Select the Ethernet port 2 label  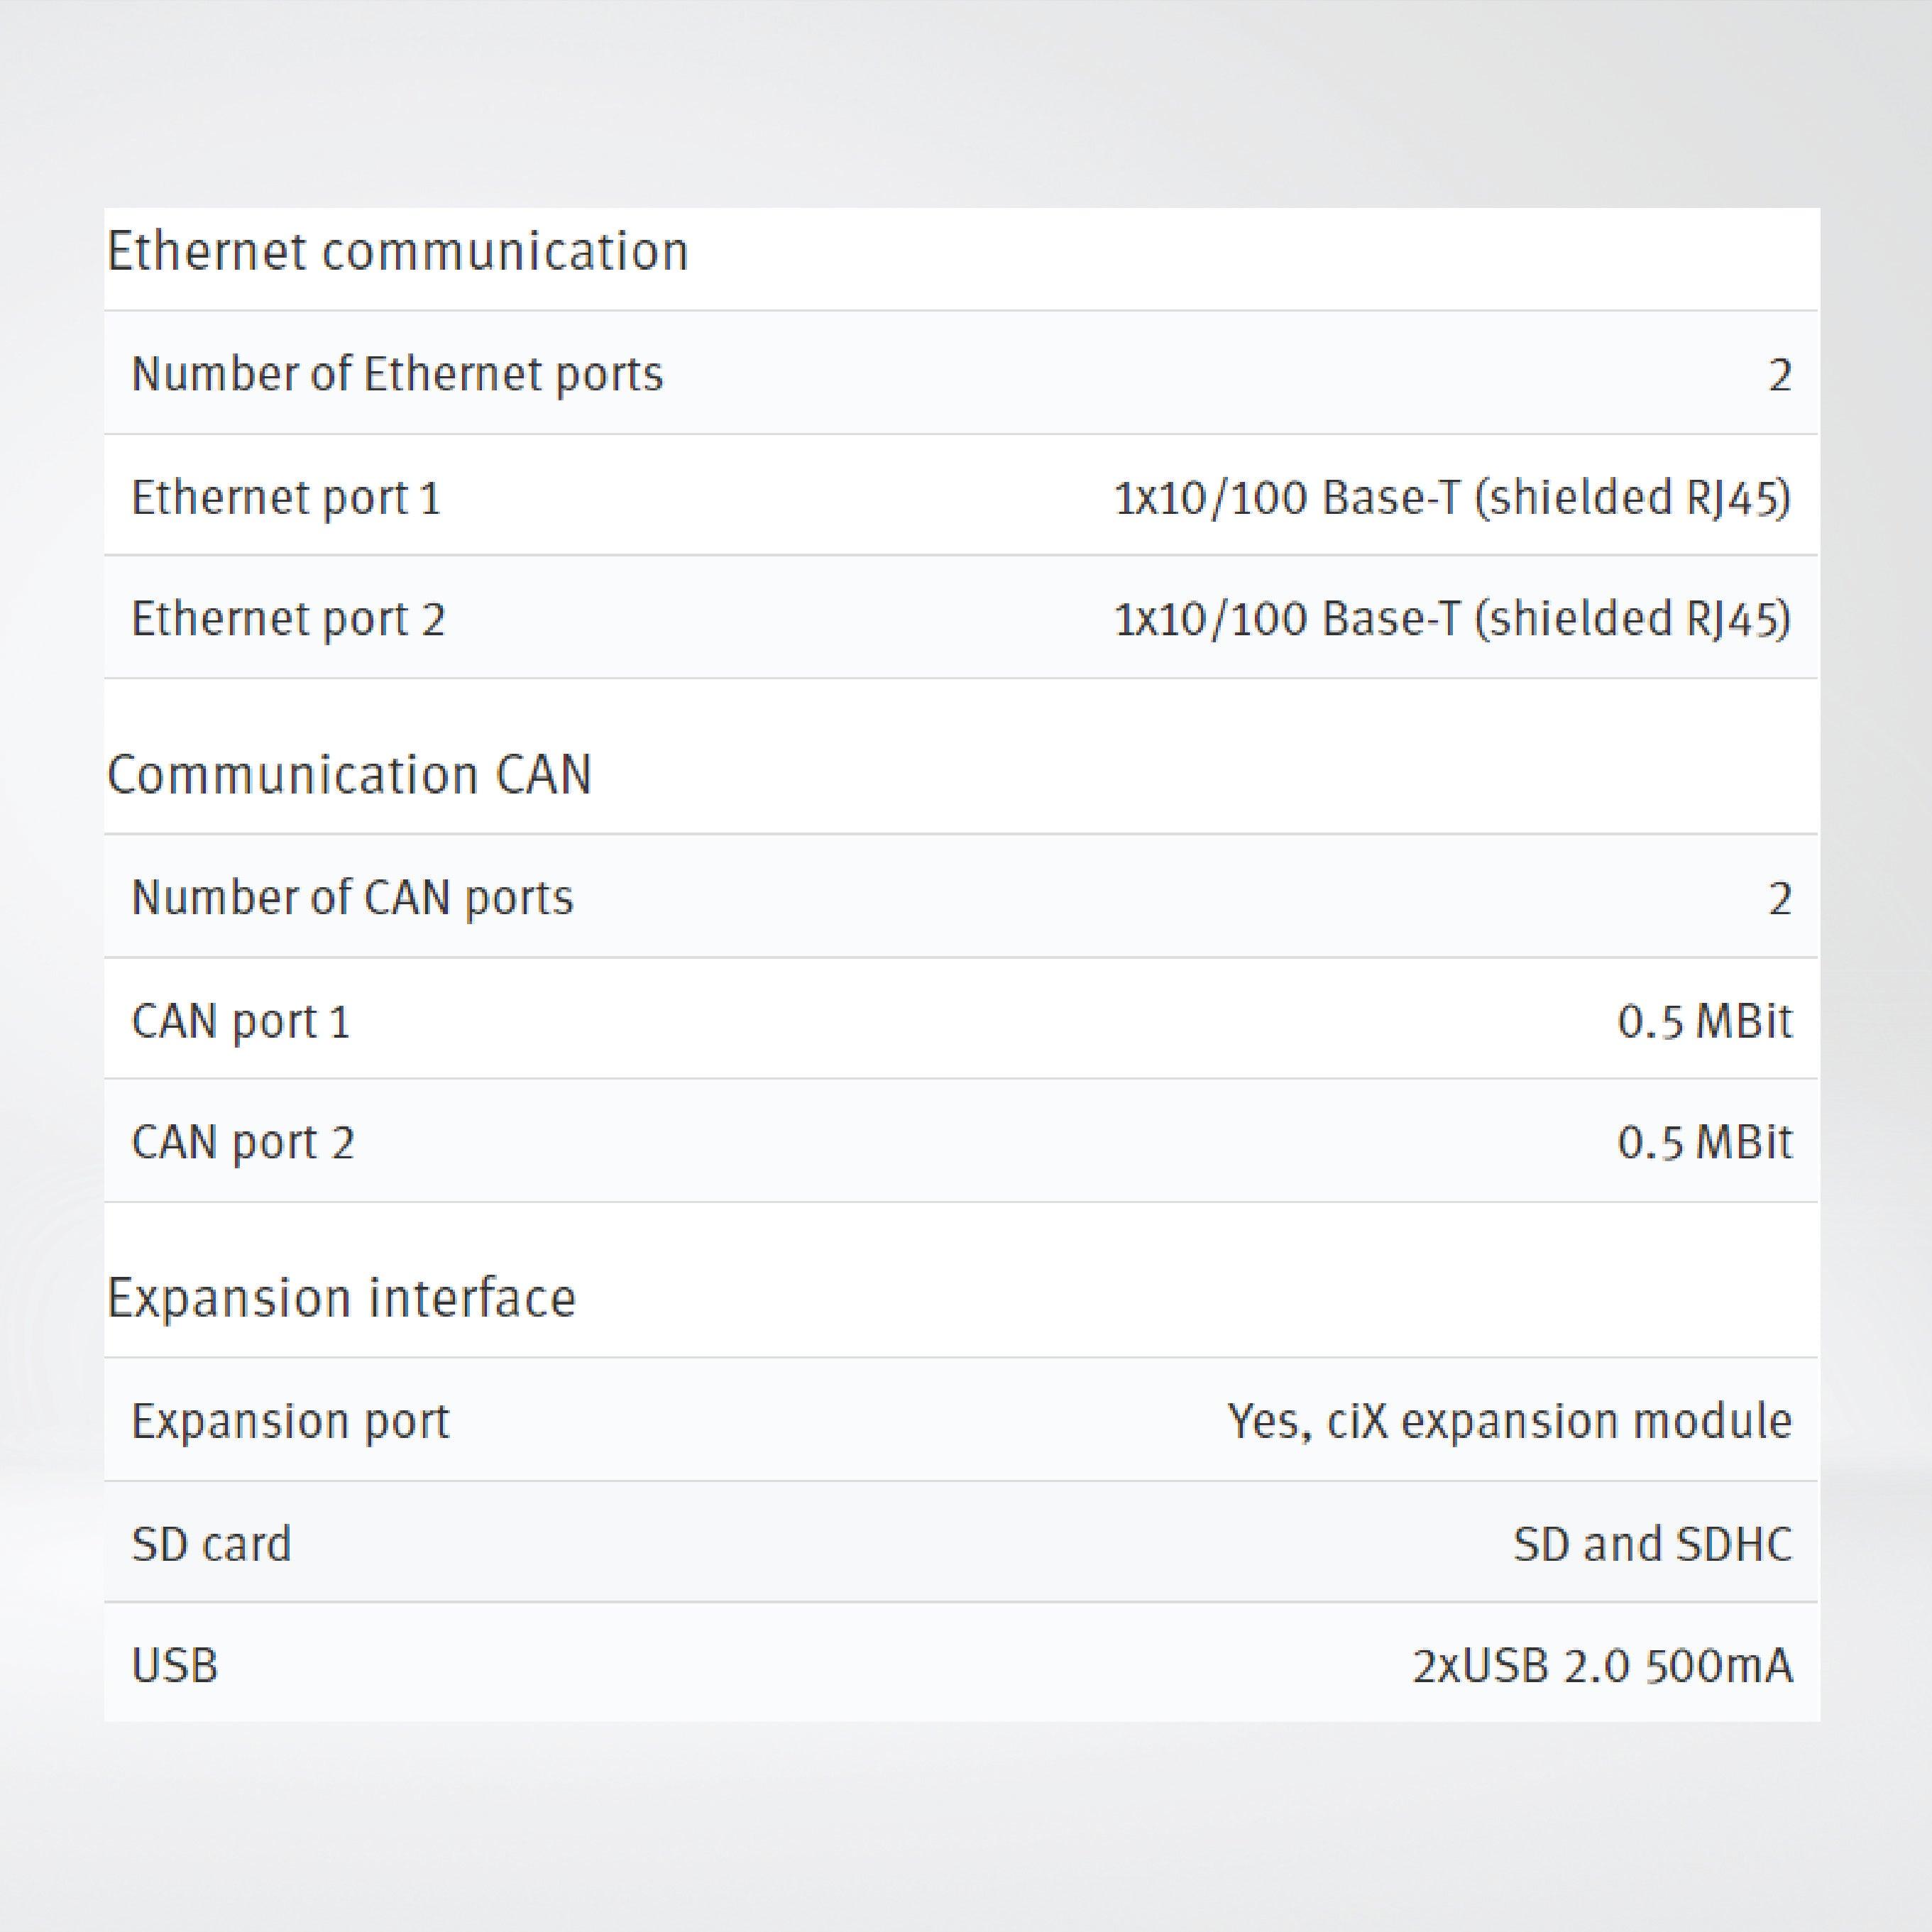coord(288,619)
